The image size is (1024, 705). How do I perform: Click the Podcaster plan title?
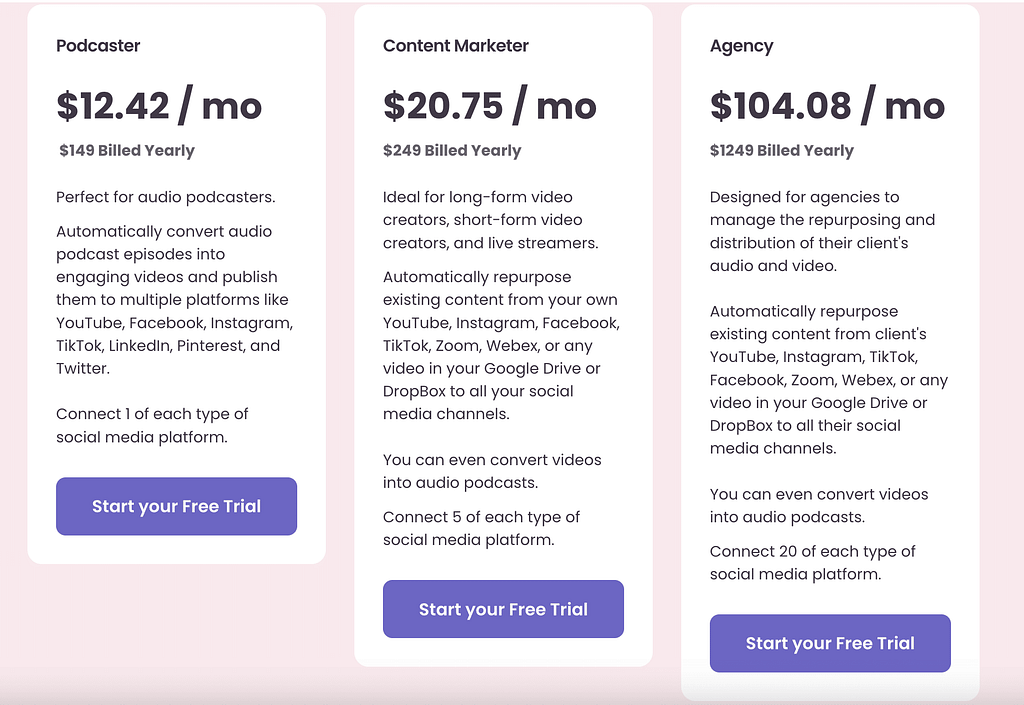(x=98, y=46)
